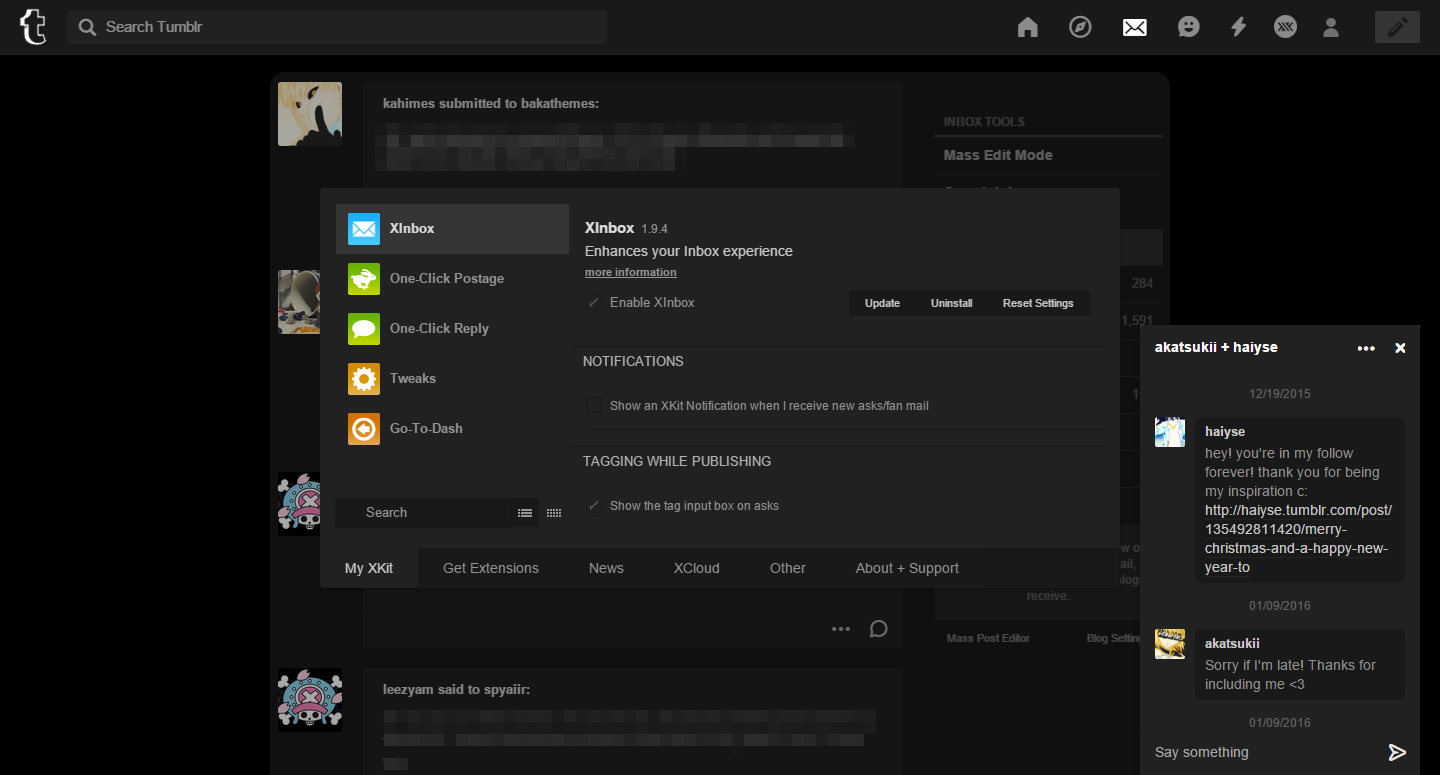Open the News tab in XKit

[x=606, y=568]
